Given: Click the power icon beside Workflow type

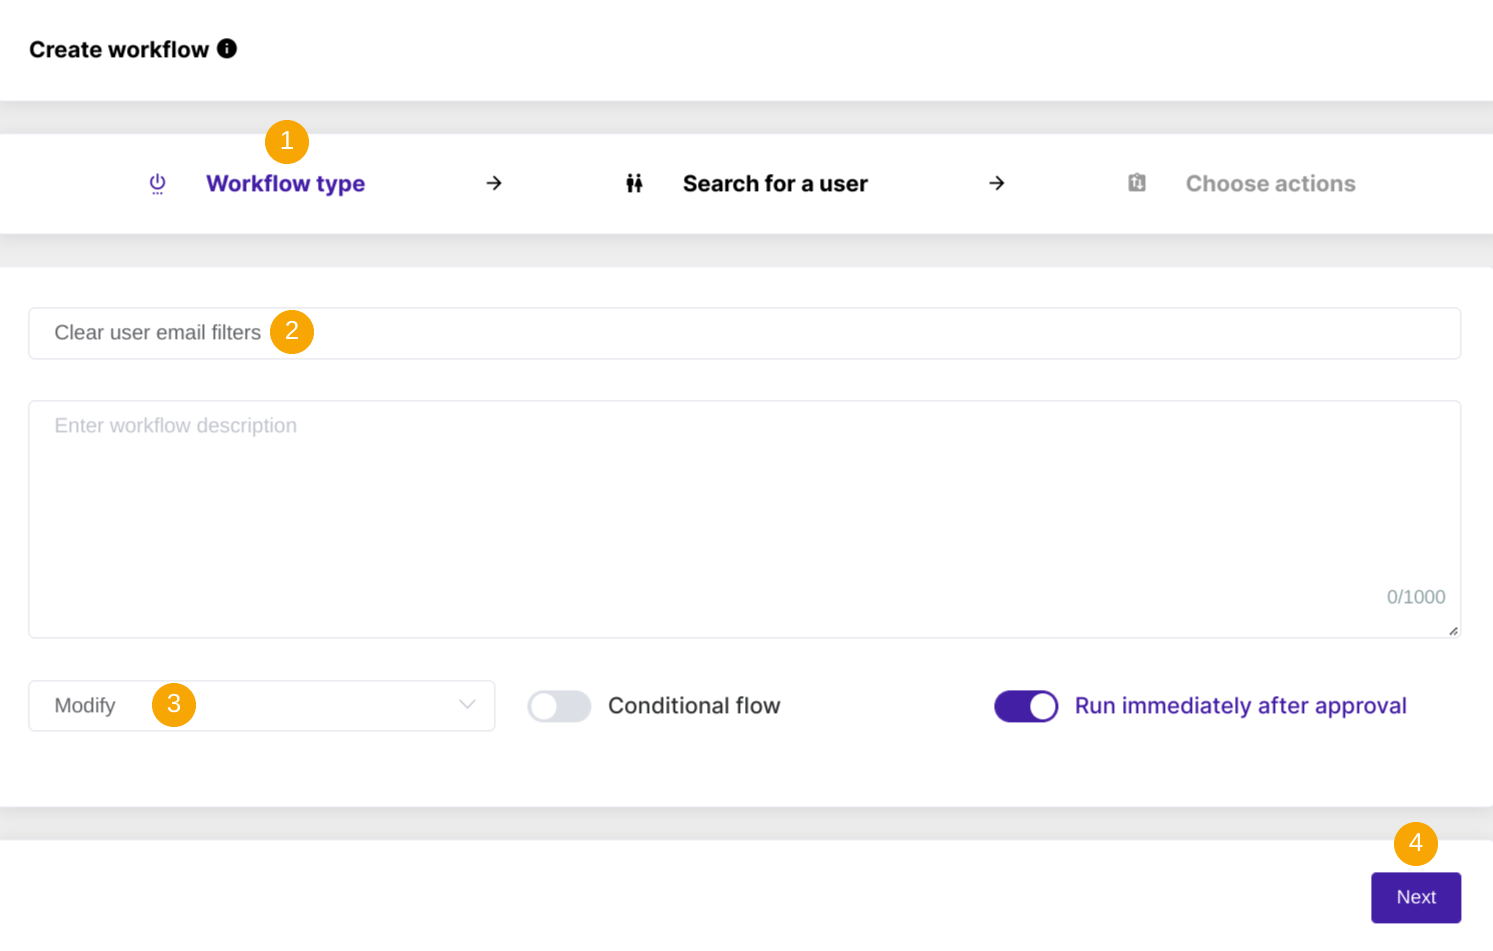Looking at the screenshot, I should pyautogui.click(x=157, y=183).
